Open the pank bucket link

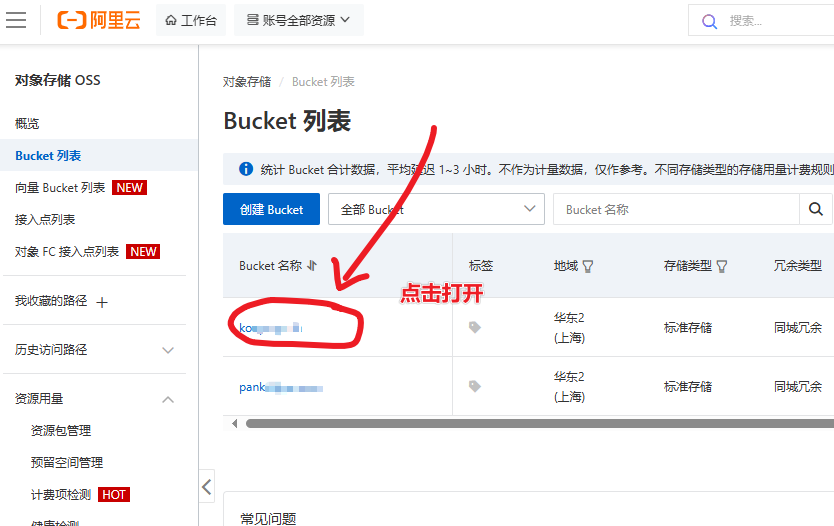click(x=280, y=387)
